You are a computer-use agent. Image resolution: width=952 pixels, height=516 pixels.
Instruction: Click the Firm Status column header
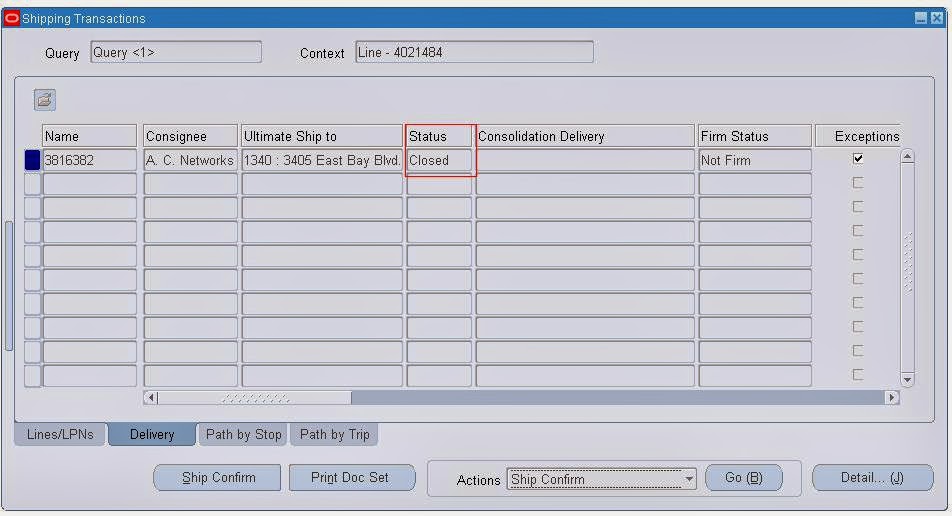coord(755,136)
